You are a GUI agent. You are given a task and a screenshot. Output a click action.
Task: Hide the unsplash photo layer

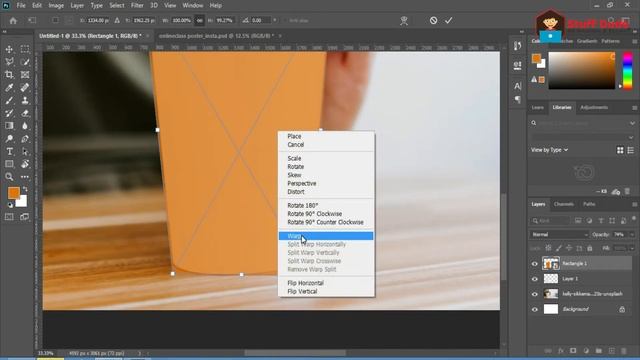[x=535, y=294]
